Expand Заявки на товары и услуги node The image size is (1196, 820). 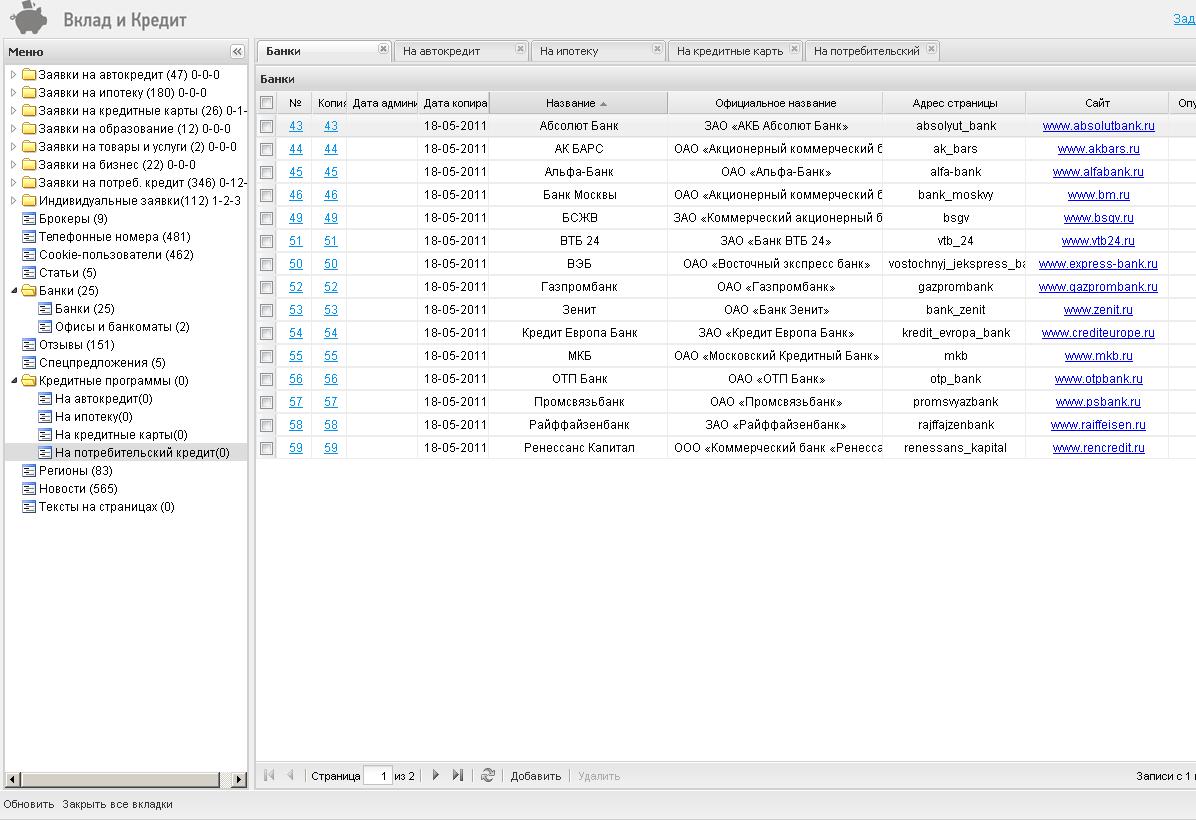pos(13,146)
